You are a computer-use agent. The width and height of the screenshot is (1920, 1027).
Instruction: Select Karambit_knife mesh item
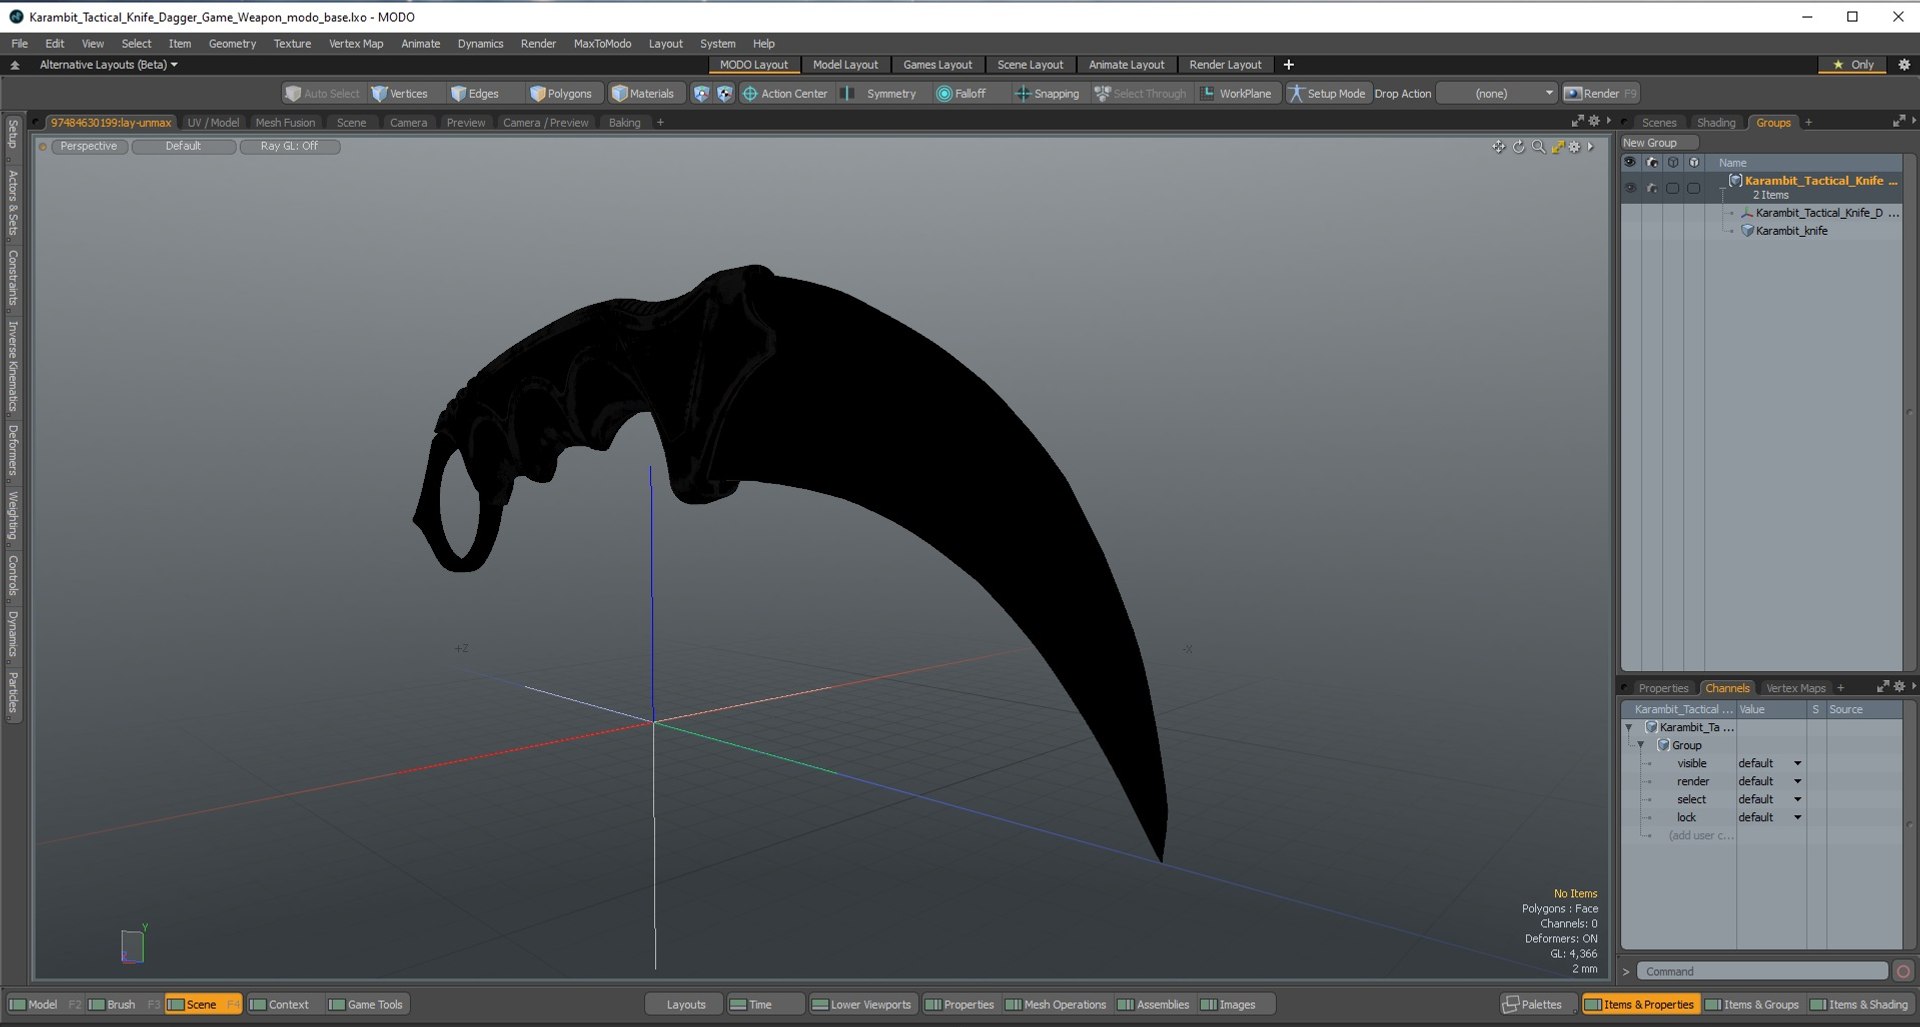click(x=1791, y=231)
